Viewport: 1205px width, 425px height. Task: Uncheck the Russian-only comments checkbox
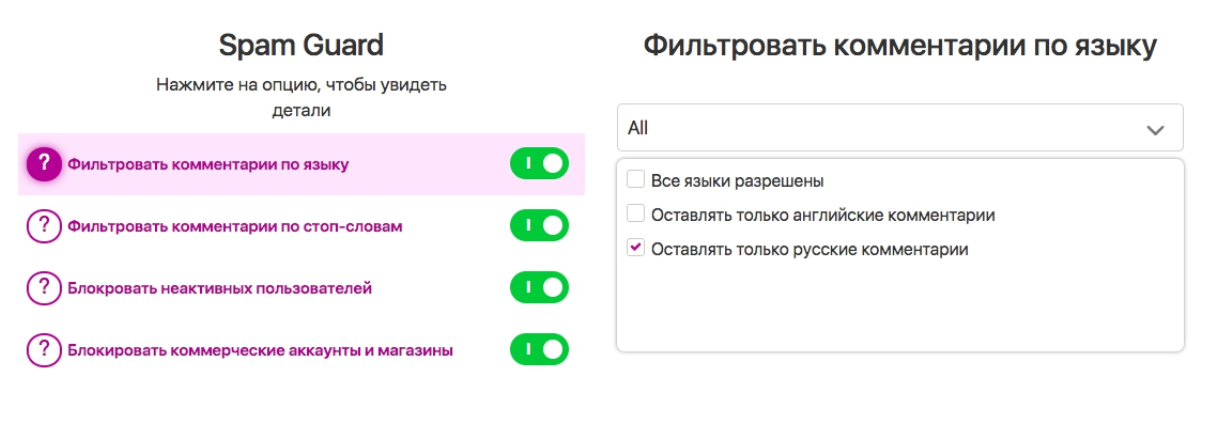635,248
